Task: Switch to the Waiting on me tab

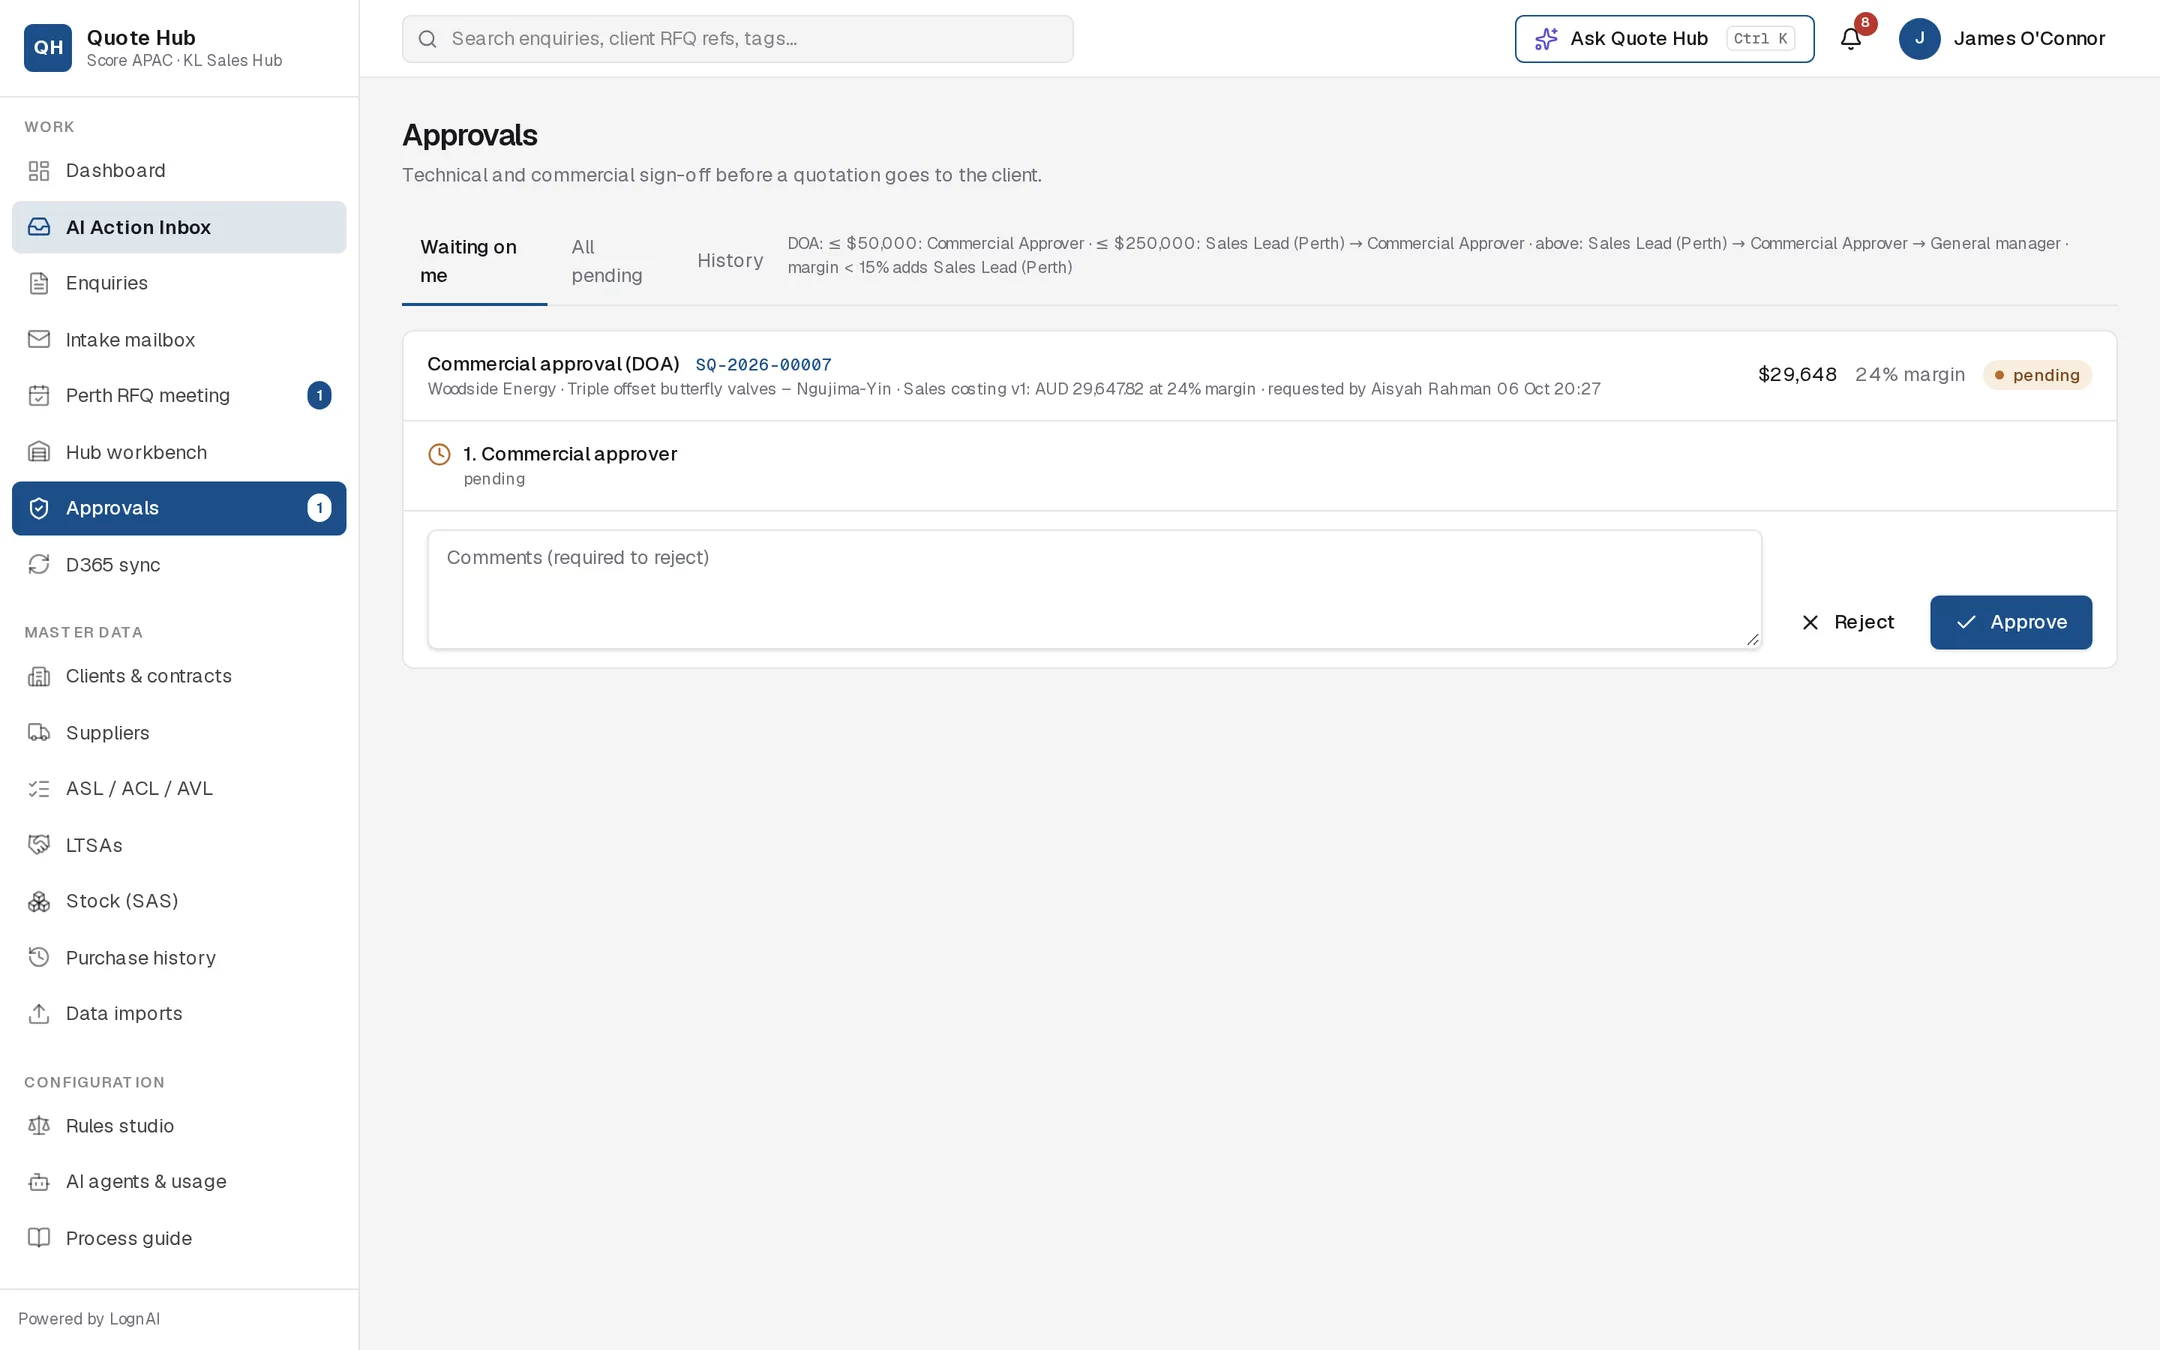Action: 474,261
